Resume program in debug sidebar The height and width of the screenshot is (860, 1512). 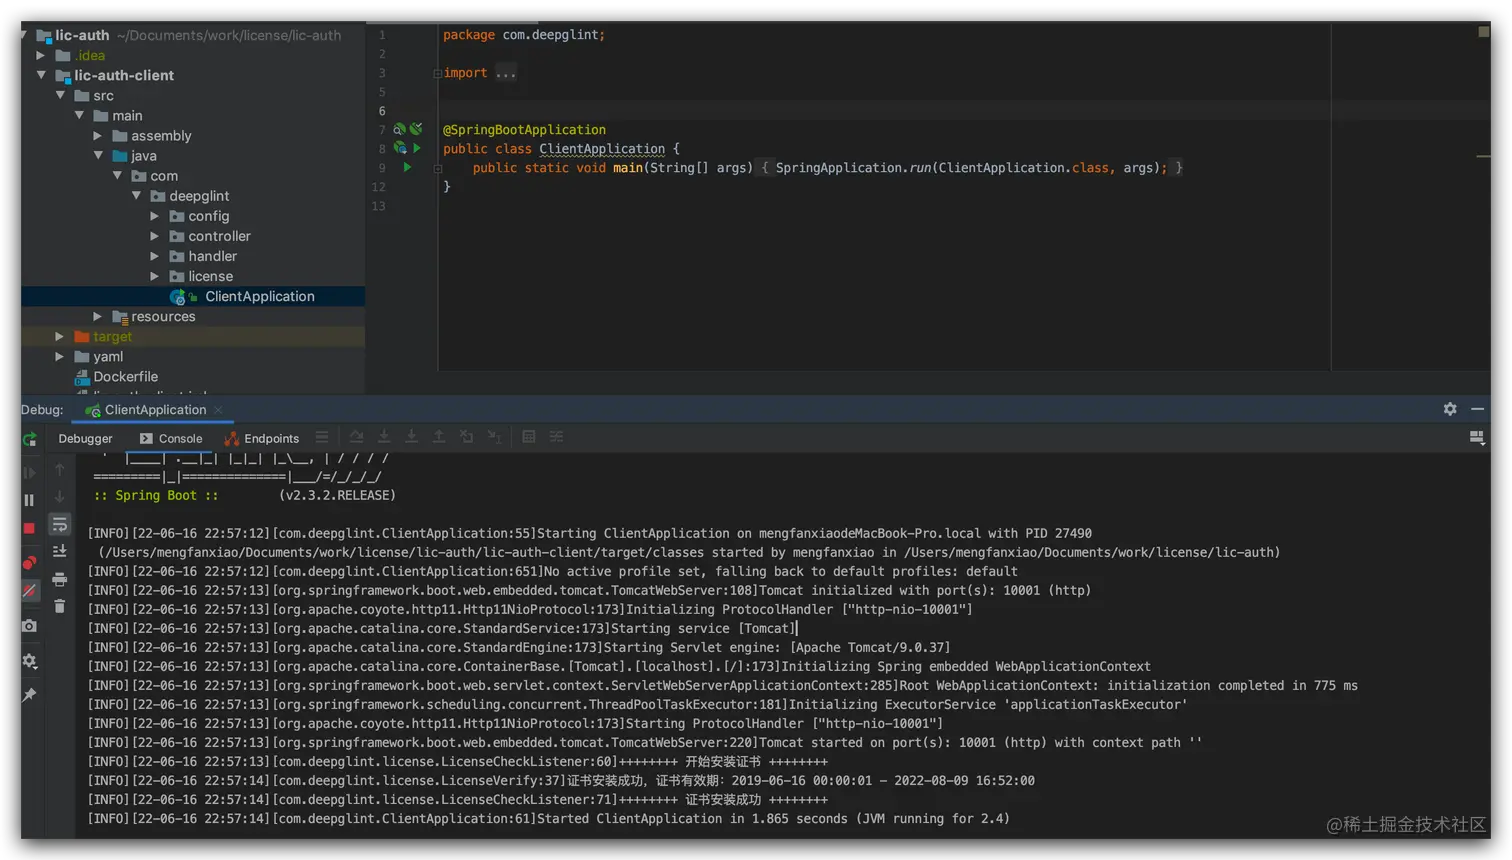pyautogui.click(x=30, y=472)
